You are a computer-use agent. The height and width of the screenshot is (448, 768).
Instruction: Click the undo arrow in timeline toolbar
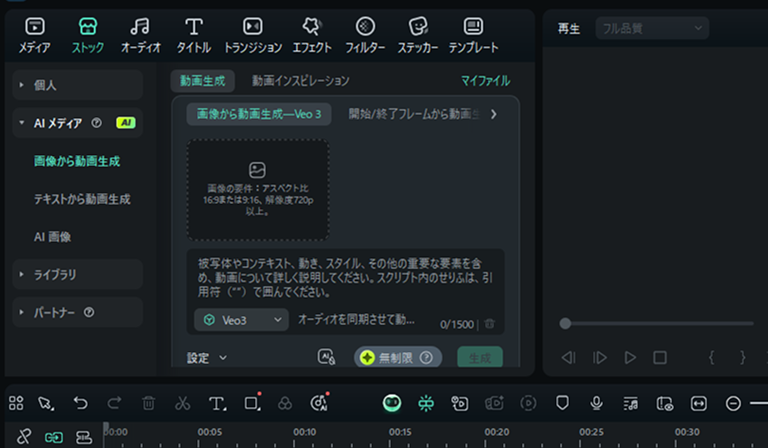pyautogui.click(x=81, y=403)
